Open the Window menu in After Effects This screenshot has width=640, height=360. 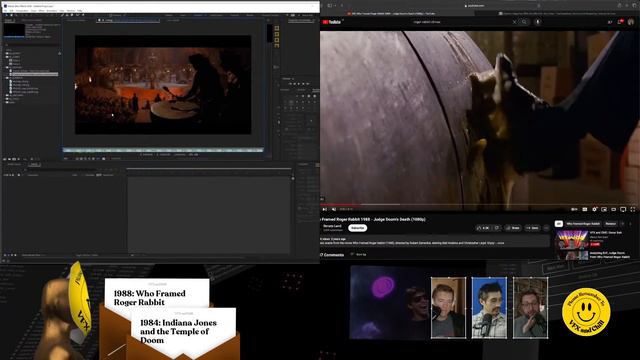tap(71, 11)
